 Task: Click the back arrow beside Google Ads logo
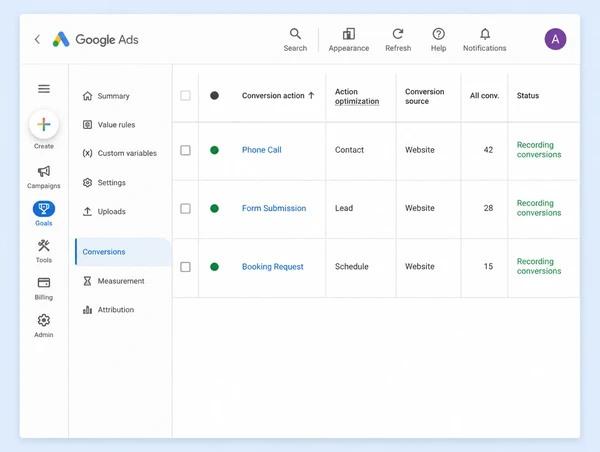37,39
